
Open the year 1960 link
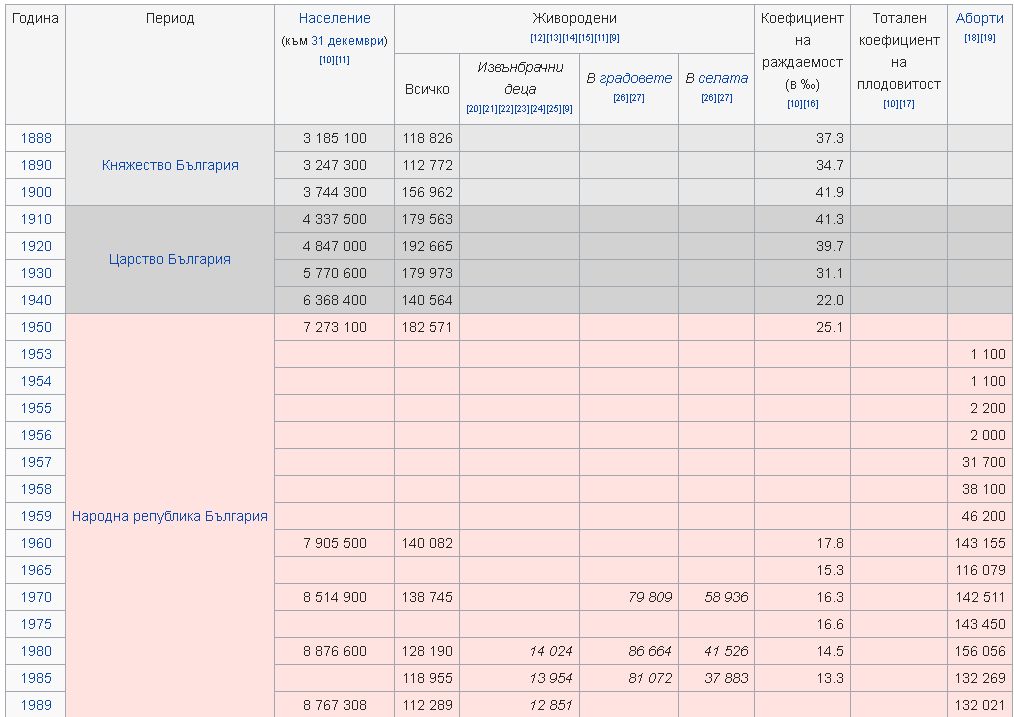tap(36, 543)
